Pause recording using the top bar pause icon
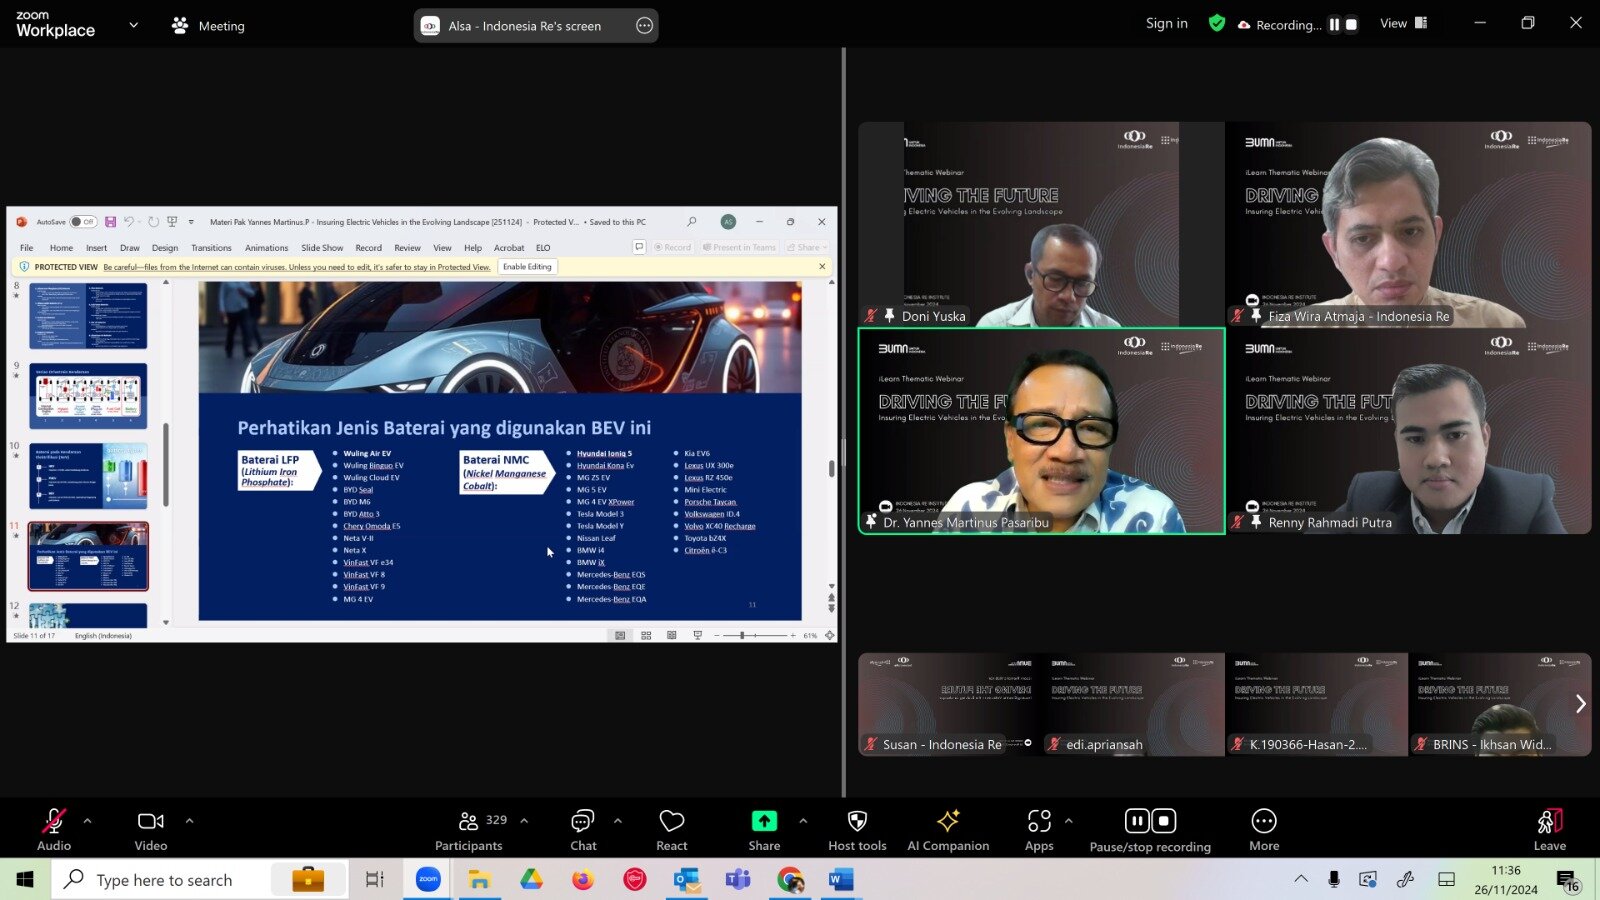1600x900 pixels. point(1334,24)
